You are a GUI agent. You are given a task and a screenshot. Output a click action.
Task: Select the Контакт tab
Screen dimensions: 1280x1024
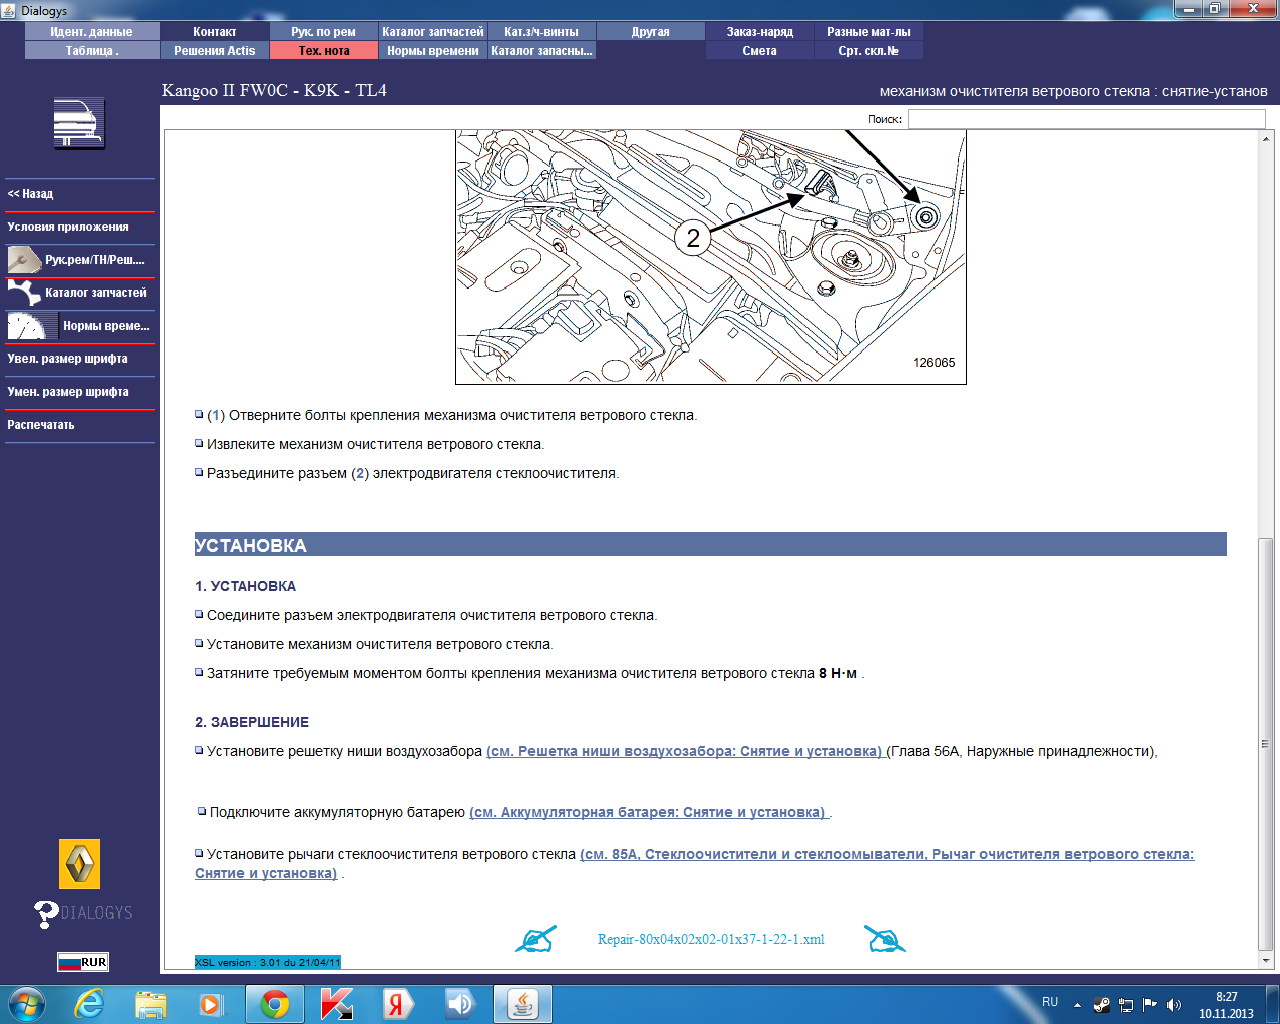pos(215,32)
